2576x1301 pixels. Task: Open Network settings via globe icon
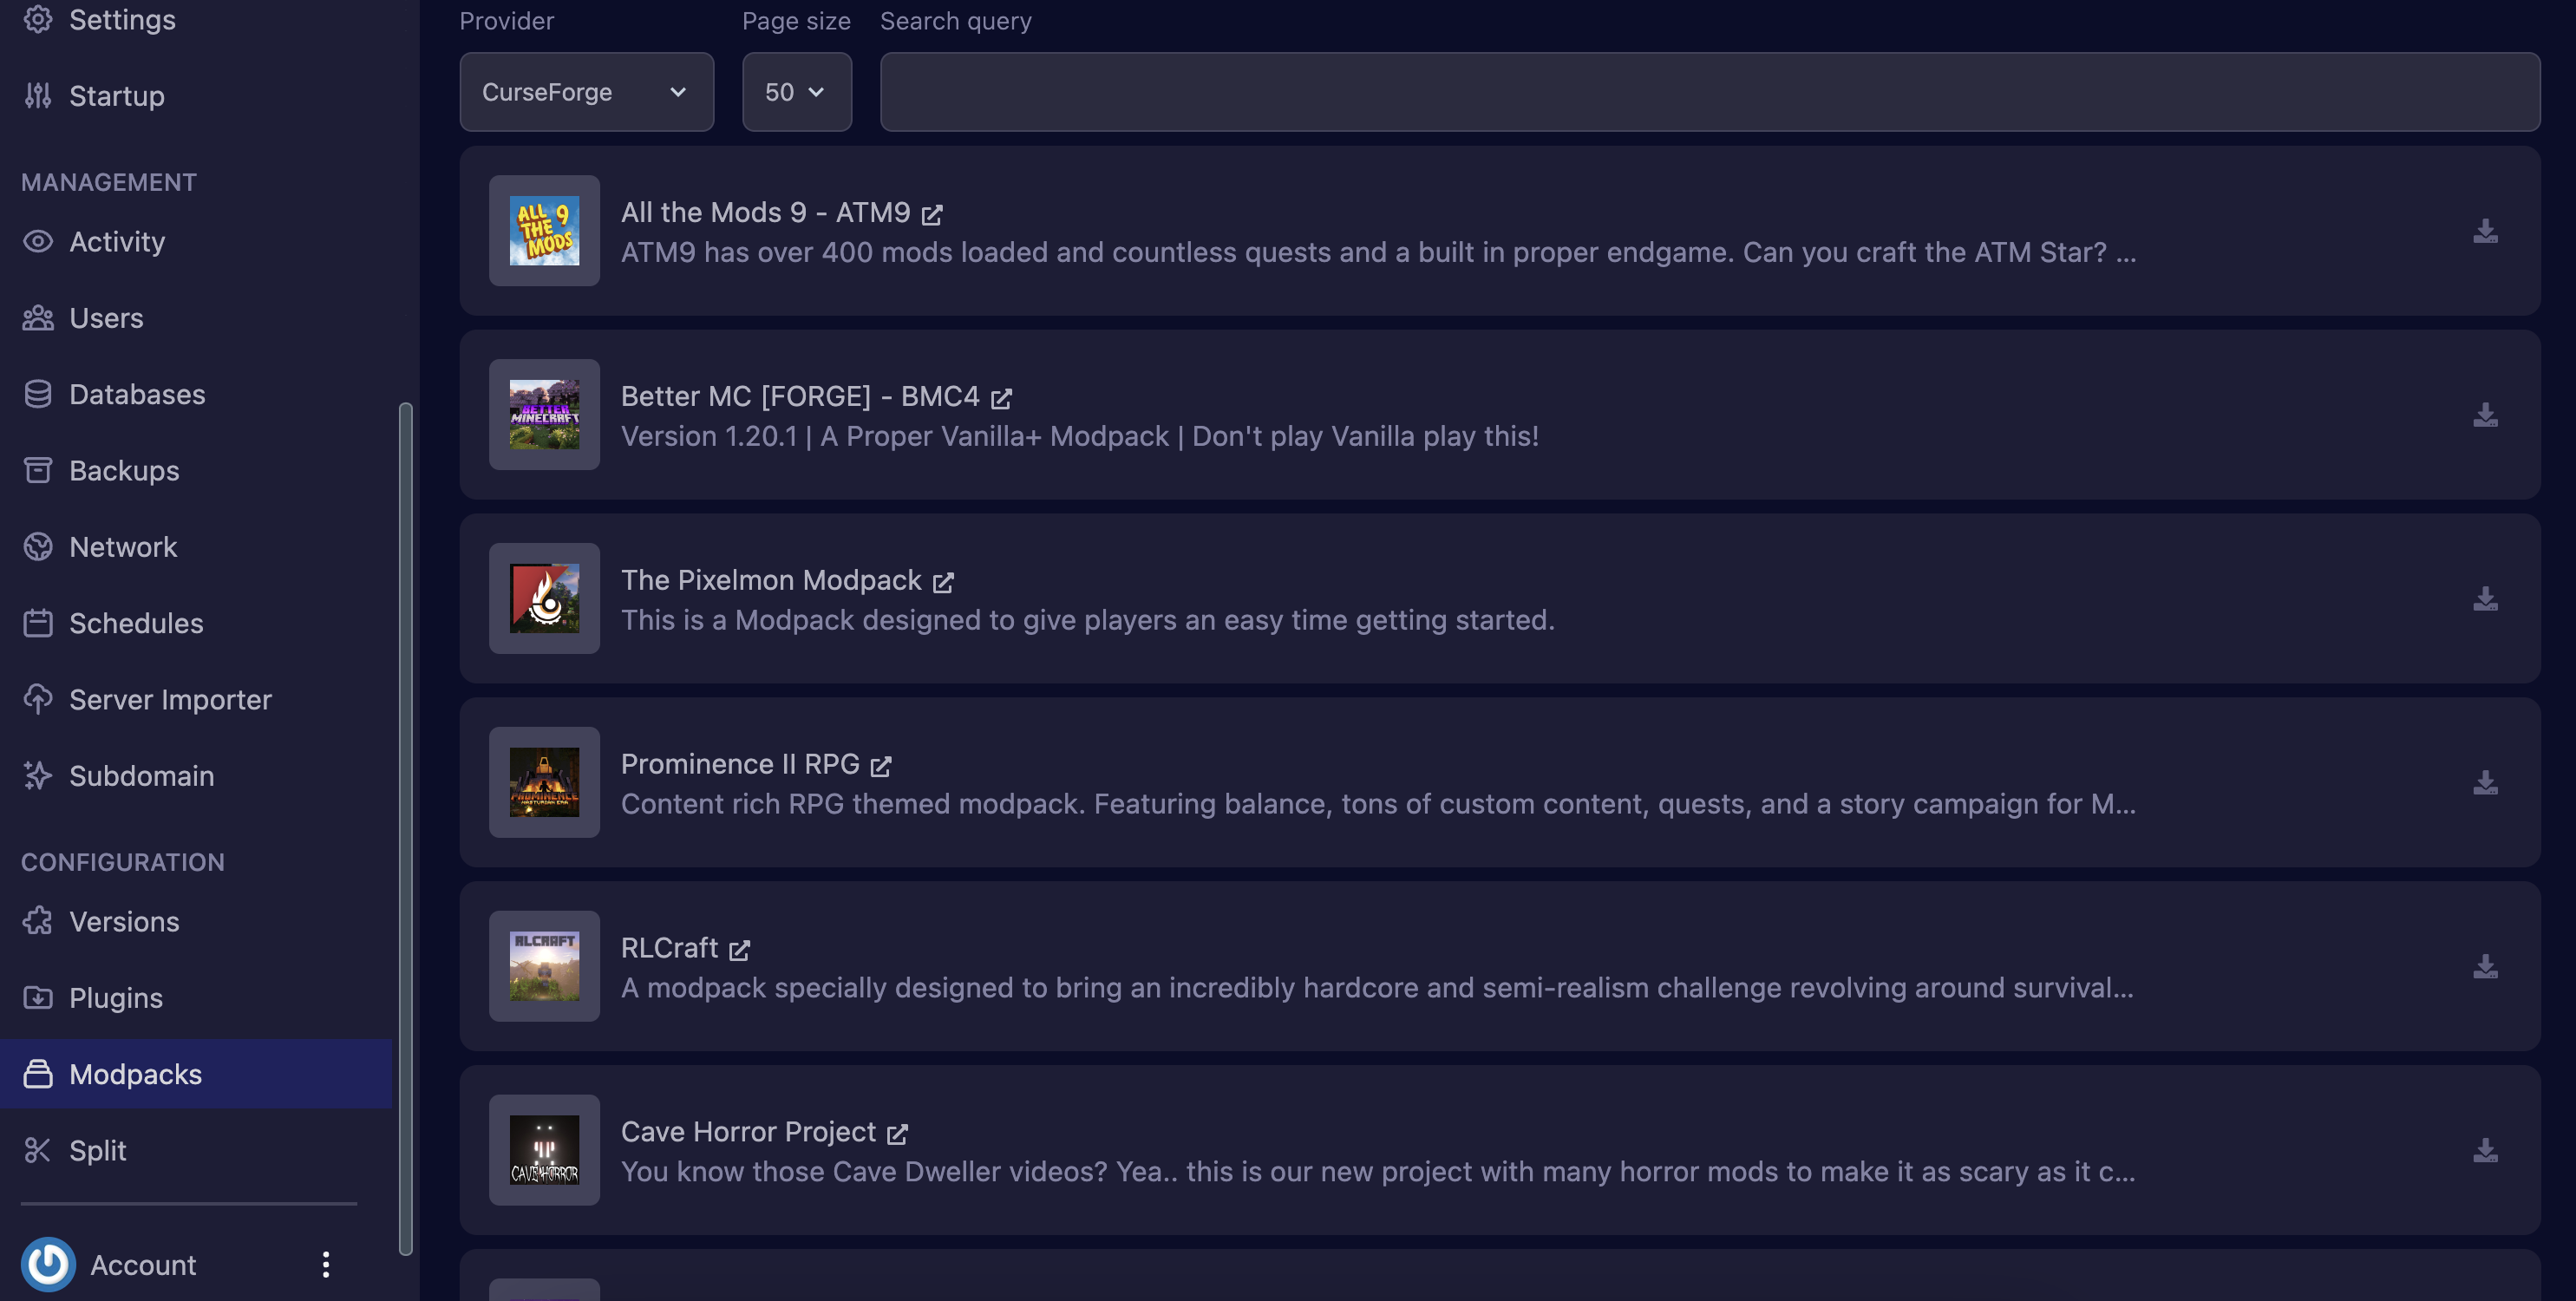coord(37,546)
